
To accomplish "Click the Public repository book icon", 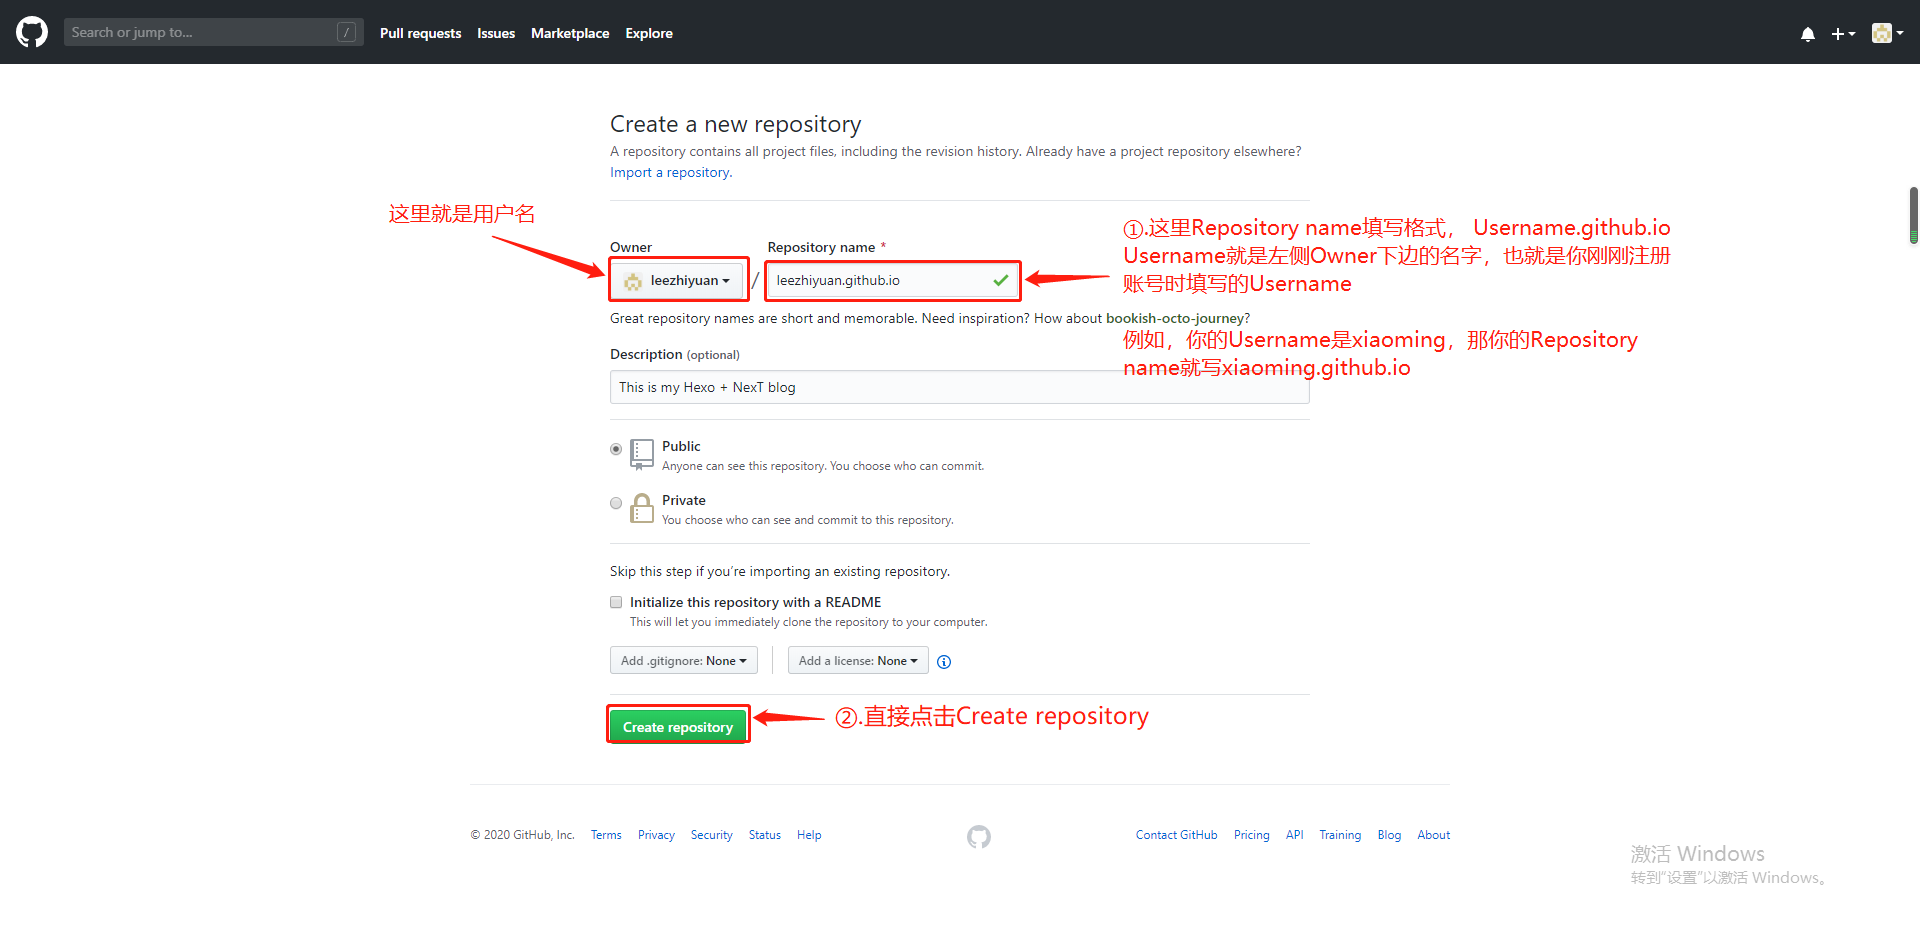I will 642,454.
